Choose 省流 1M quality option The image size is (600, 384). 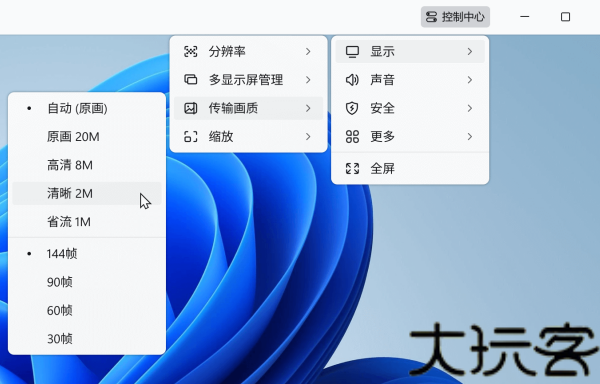[x=87, y=222]
